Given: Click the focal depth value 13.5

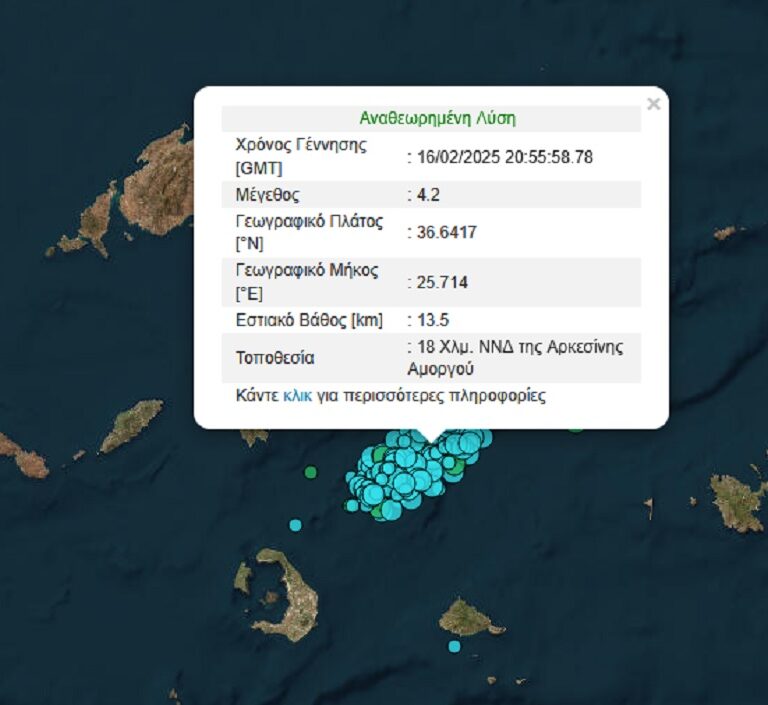Looking at the screenshot, I should (438, 320).
